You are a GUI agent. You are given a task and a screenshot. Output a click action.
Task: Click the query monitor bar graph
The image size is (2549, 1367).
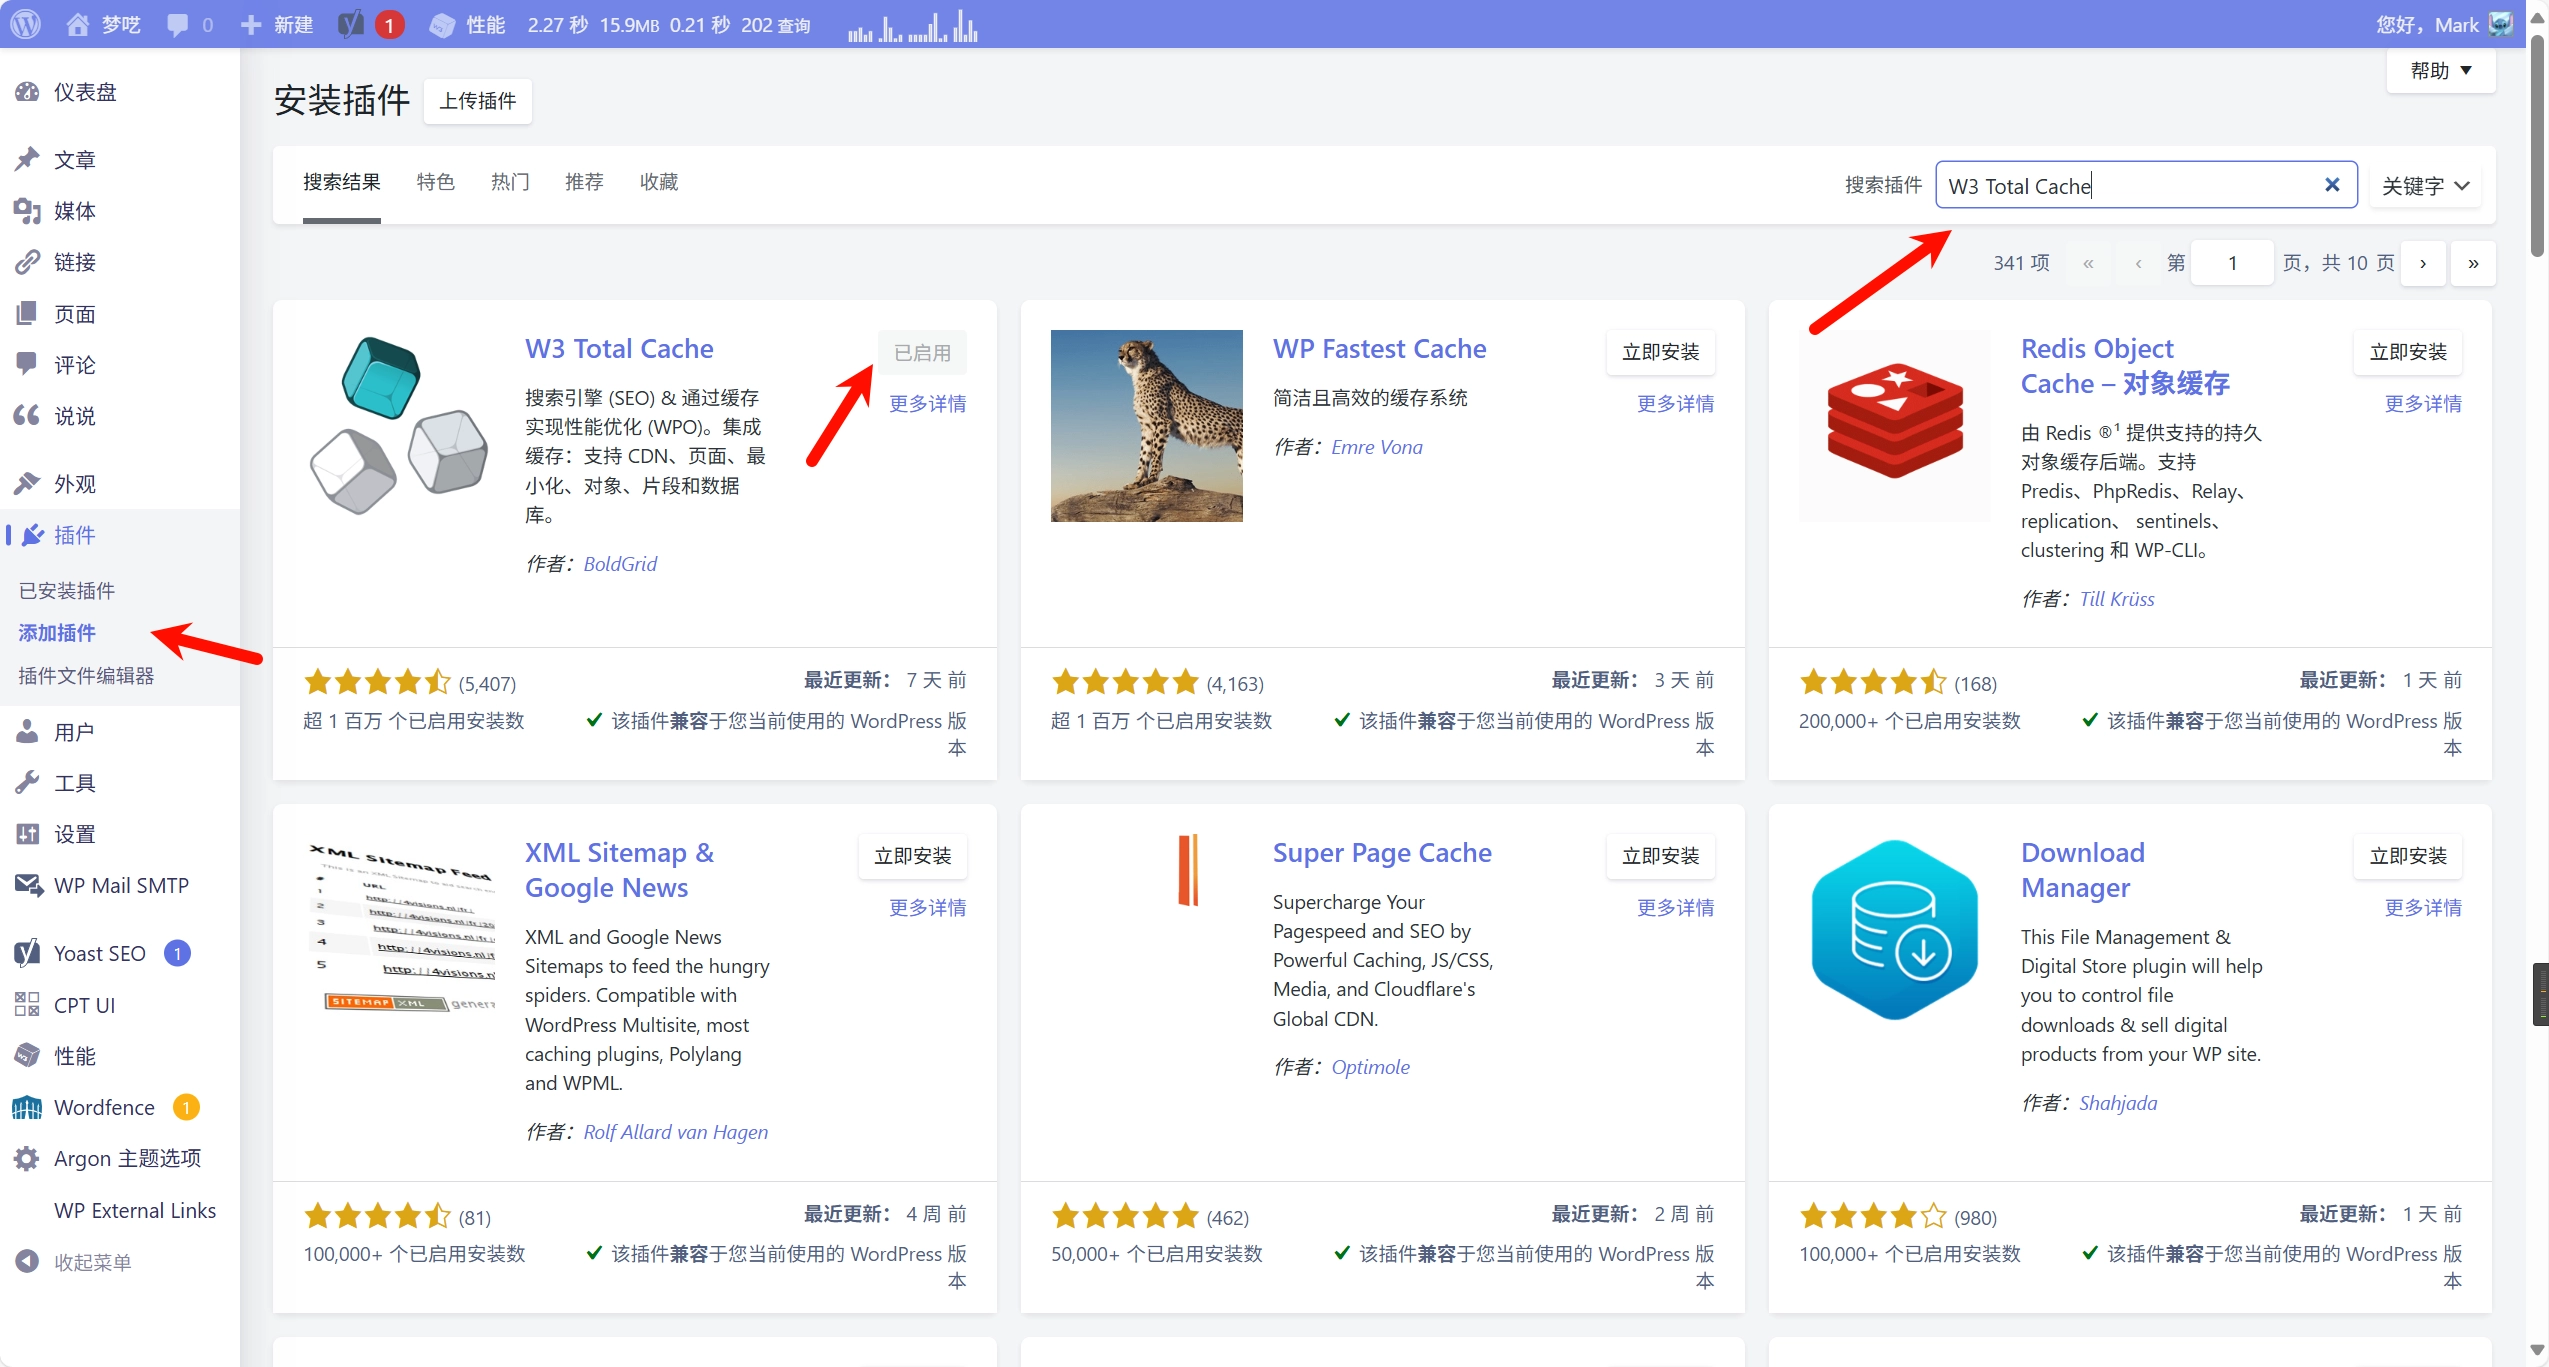[x=912, y=25]
